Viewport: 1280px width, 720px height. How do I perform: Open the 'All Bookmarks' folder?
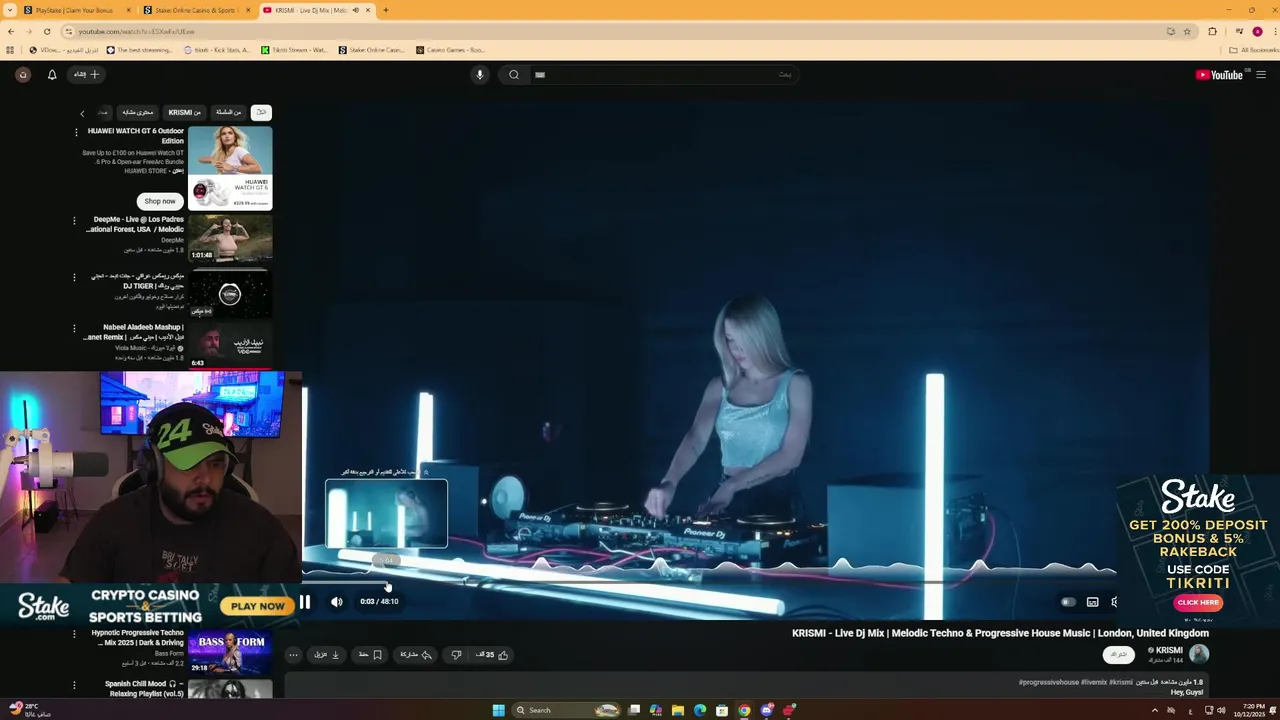[1254, 50]
